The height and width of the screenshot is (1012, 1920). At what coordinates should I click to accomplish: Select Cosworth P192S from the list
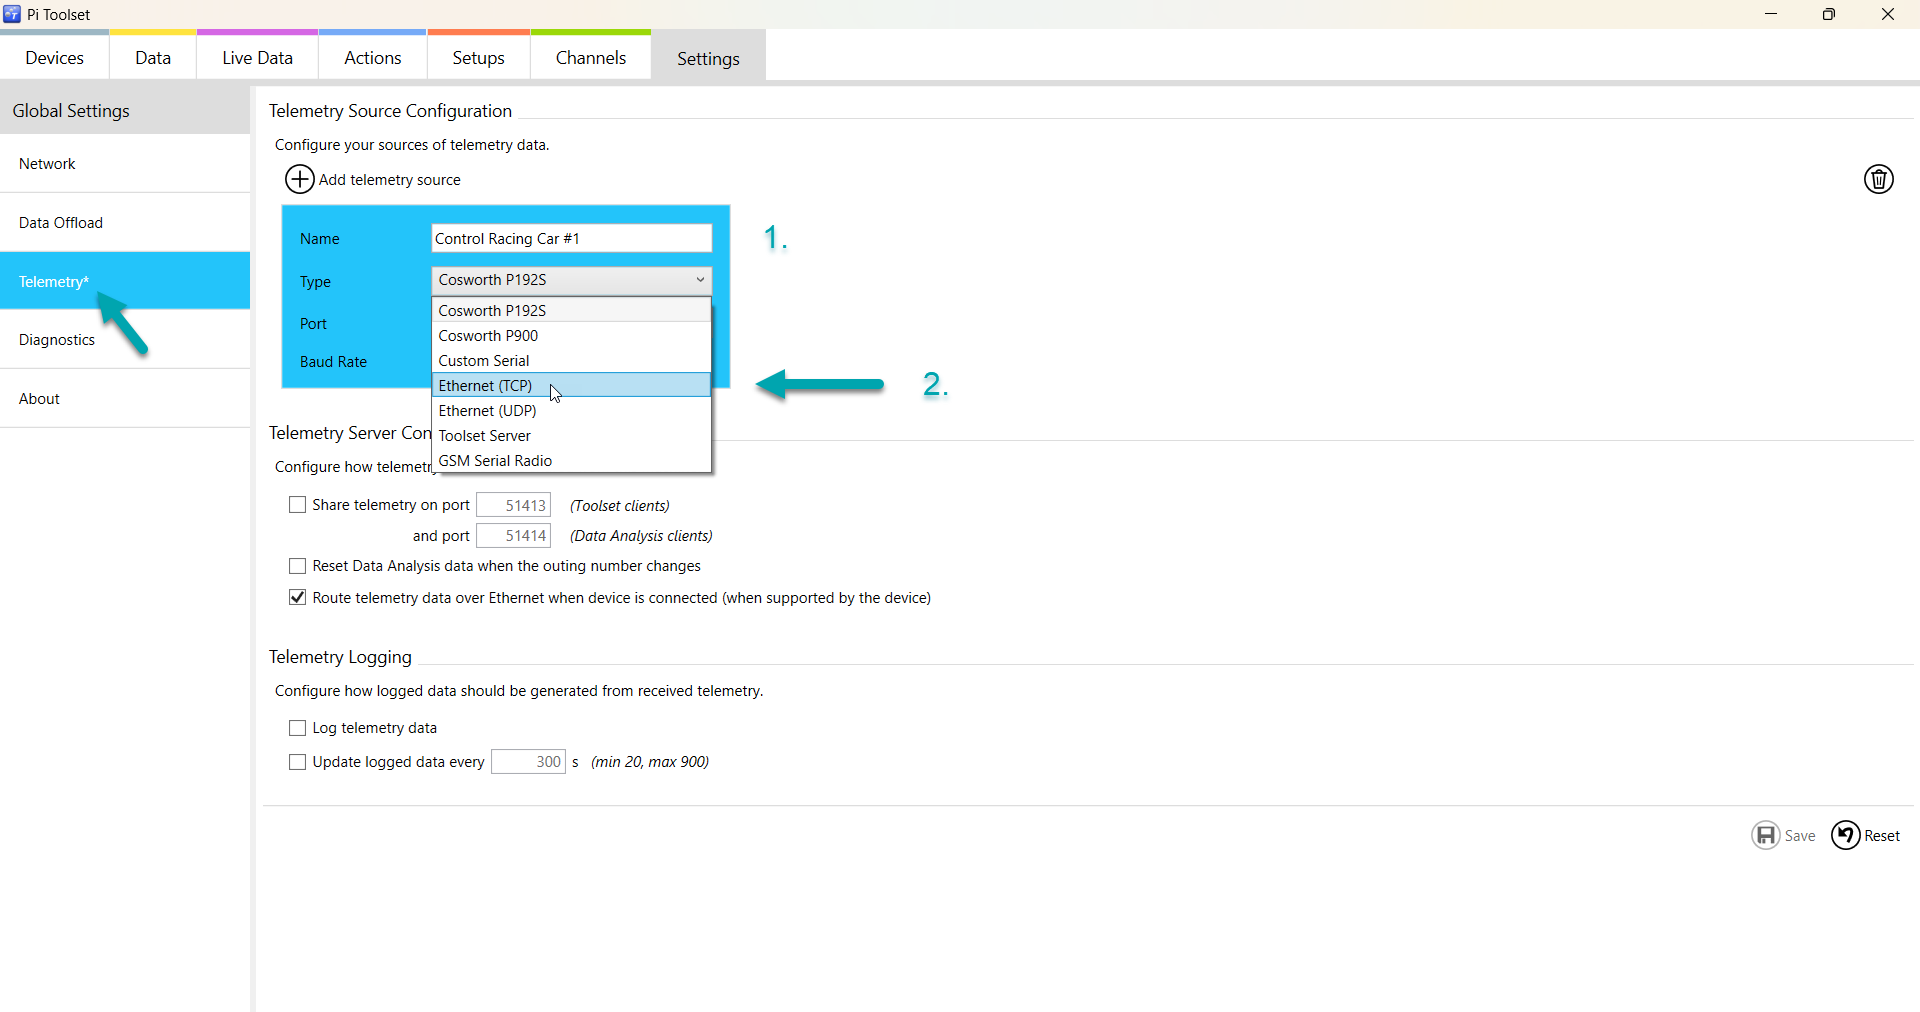coord(571,311)
